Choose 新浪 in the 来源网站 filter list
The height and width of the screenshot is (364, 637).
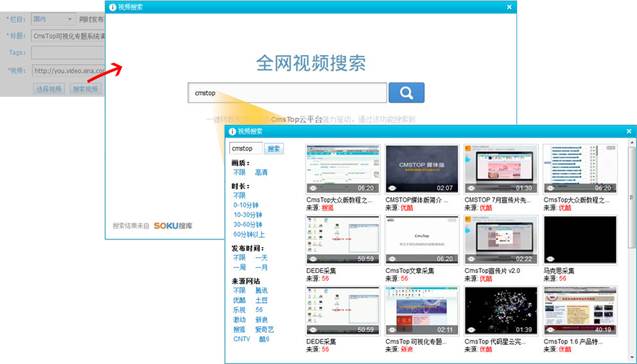(261, 320)
